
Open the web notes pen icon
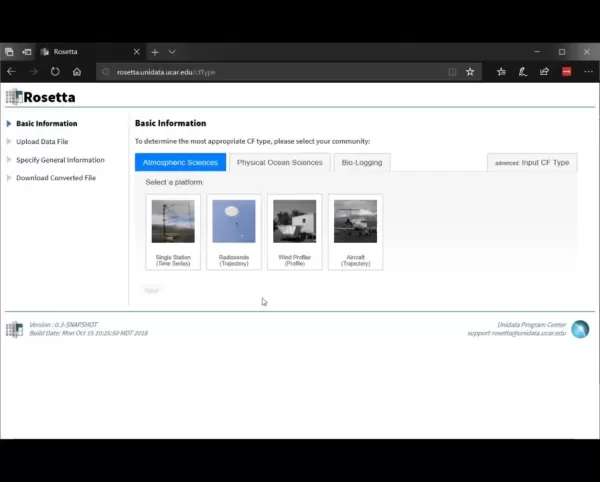(523, 72)
